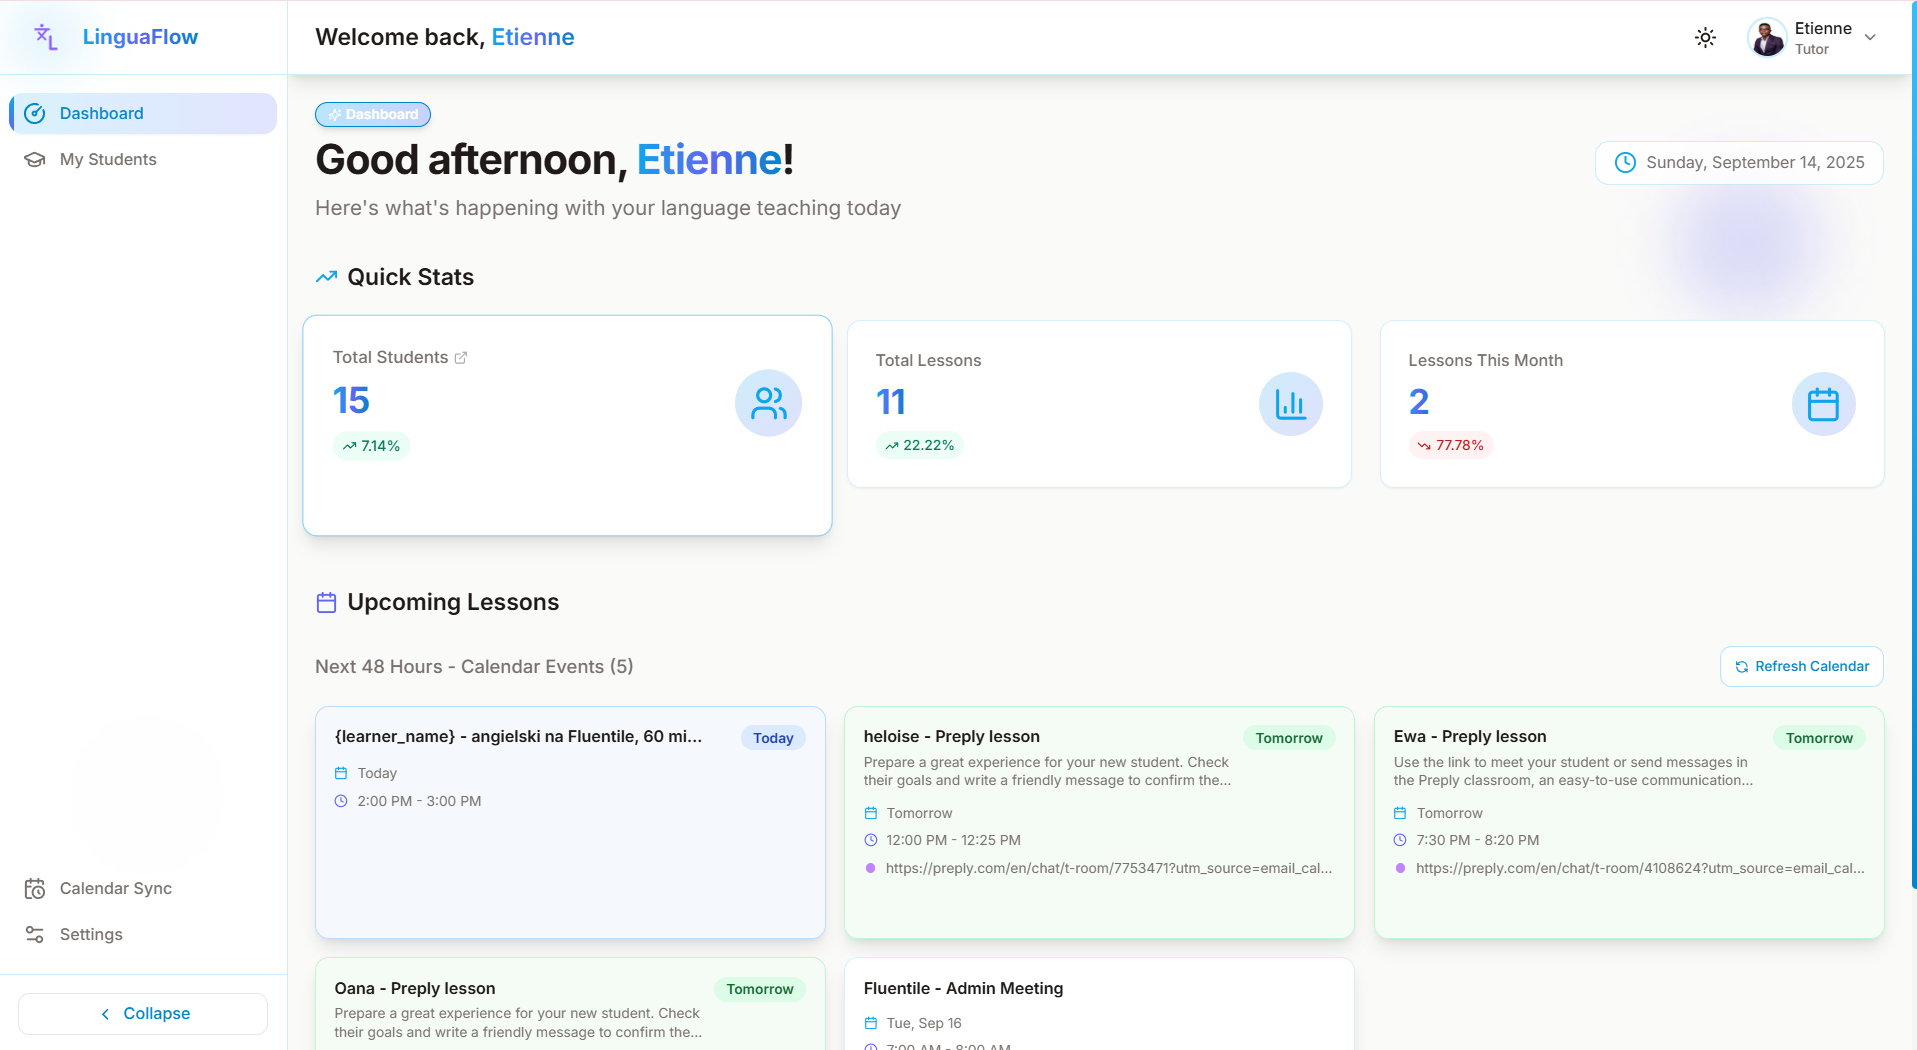The height and width of the screenshot is (1050, 1917).
Task: Open Settings in the sidebar
Action: (143, 934)
